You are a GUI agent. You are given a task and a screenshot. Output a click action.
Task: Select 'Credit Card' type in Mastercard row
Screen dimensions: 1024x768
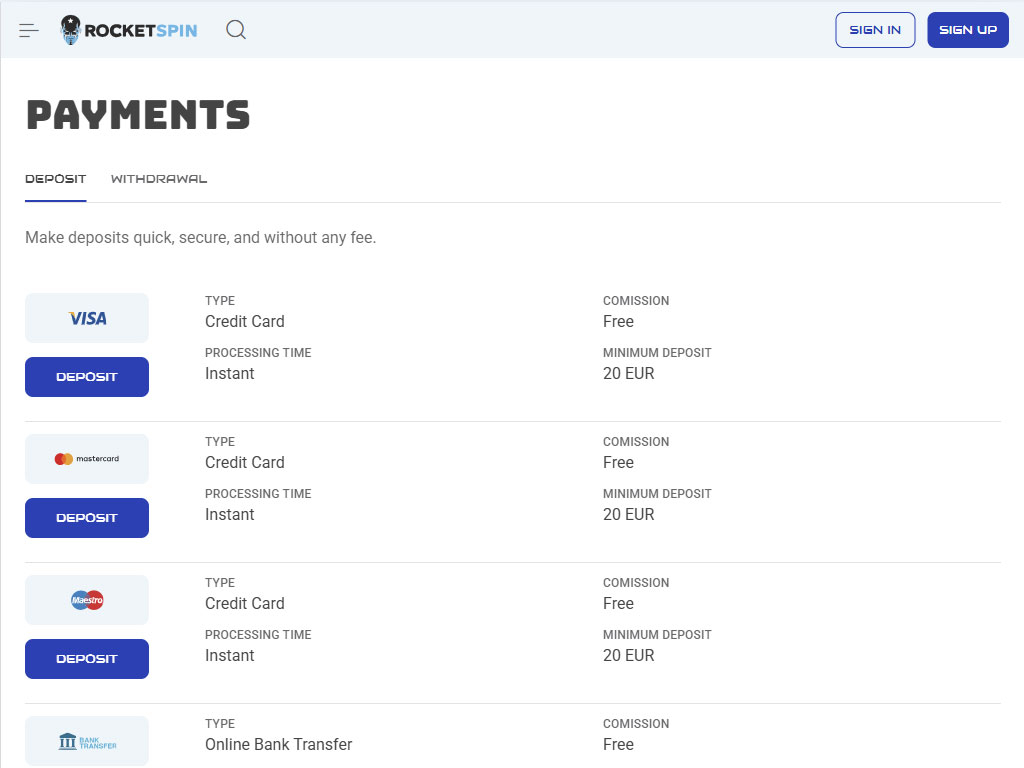(245, 462)
